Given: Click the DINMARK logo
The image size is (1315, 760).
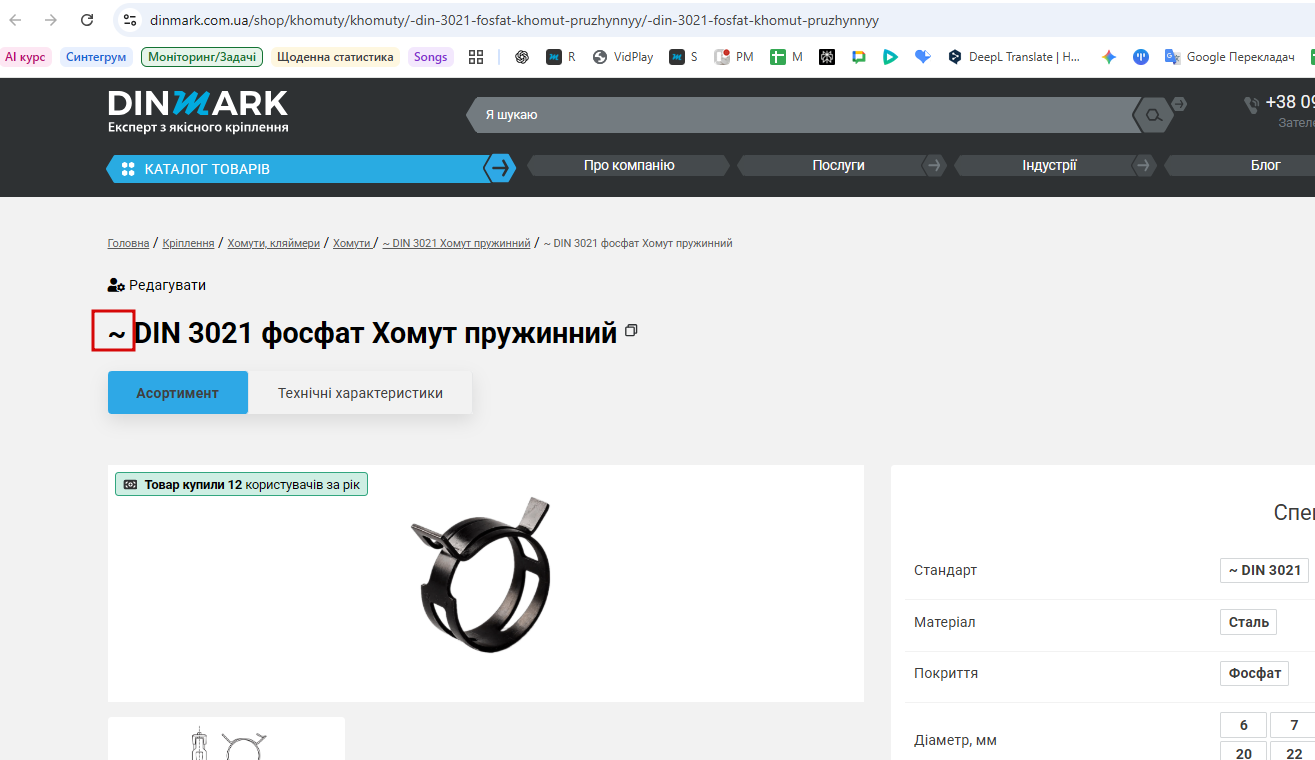Looking at the screenshot, I should (198, 111).
